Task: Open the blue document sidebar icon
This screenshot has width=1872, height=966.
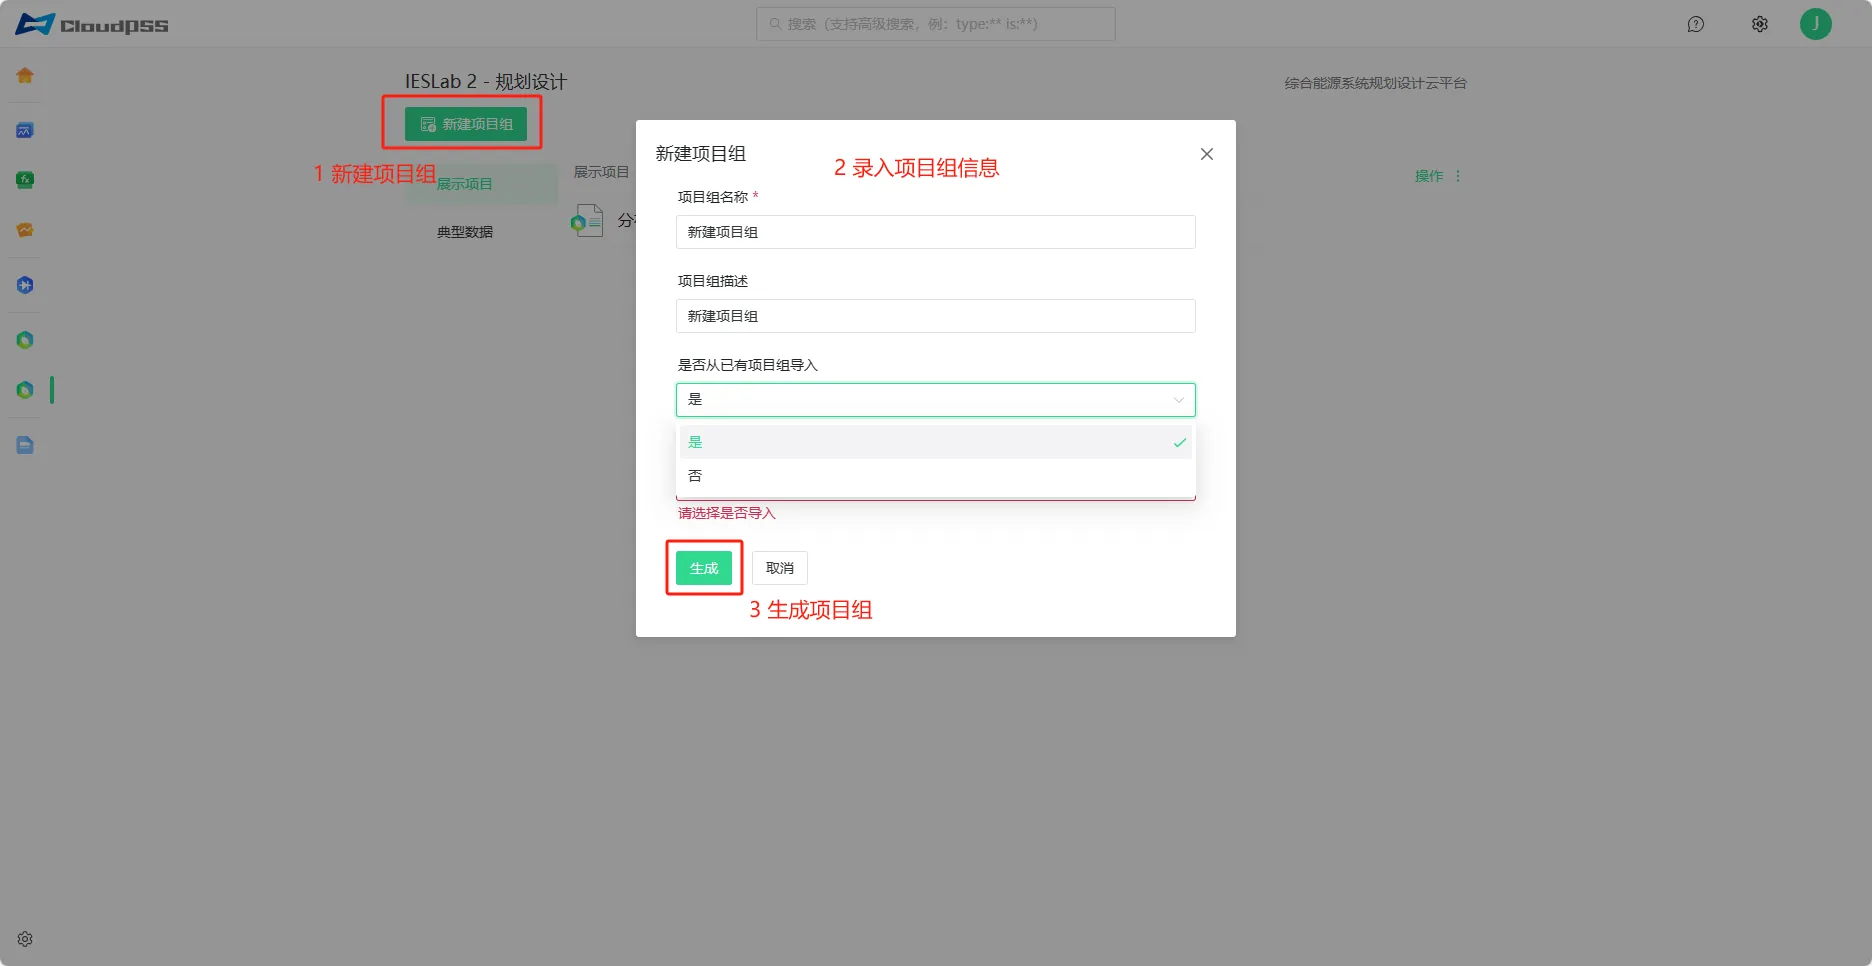Action: coord(25,445)
